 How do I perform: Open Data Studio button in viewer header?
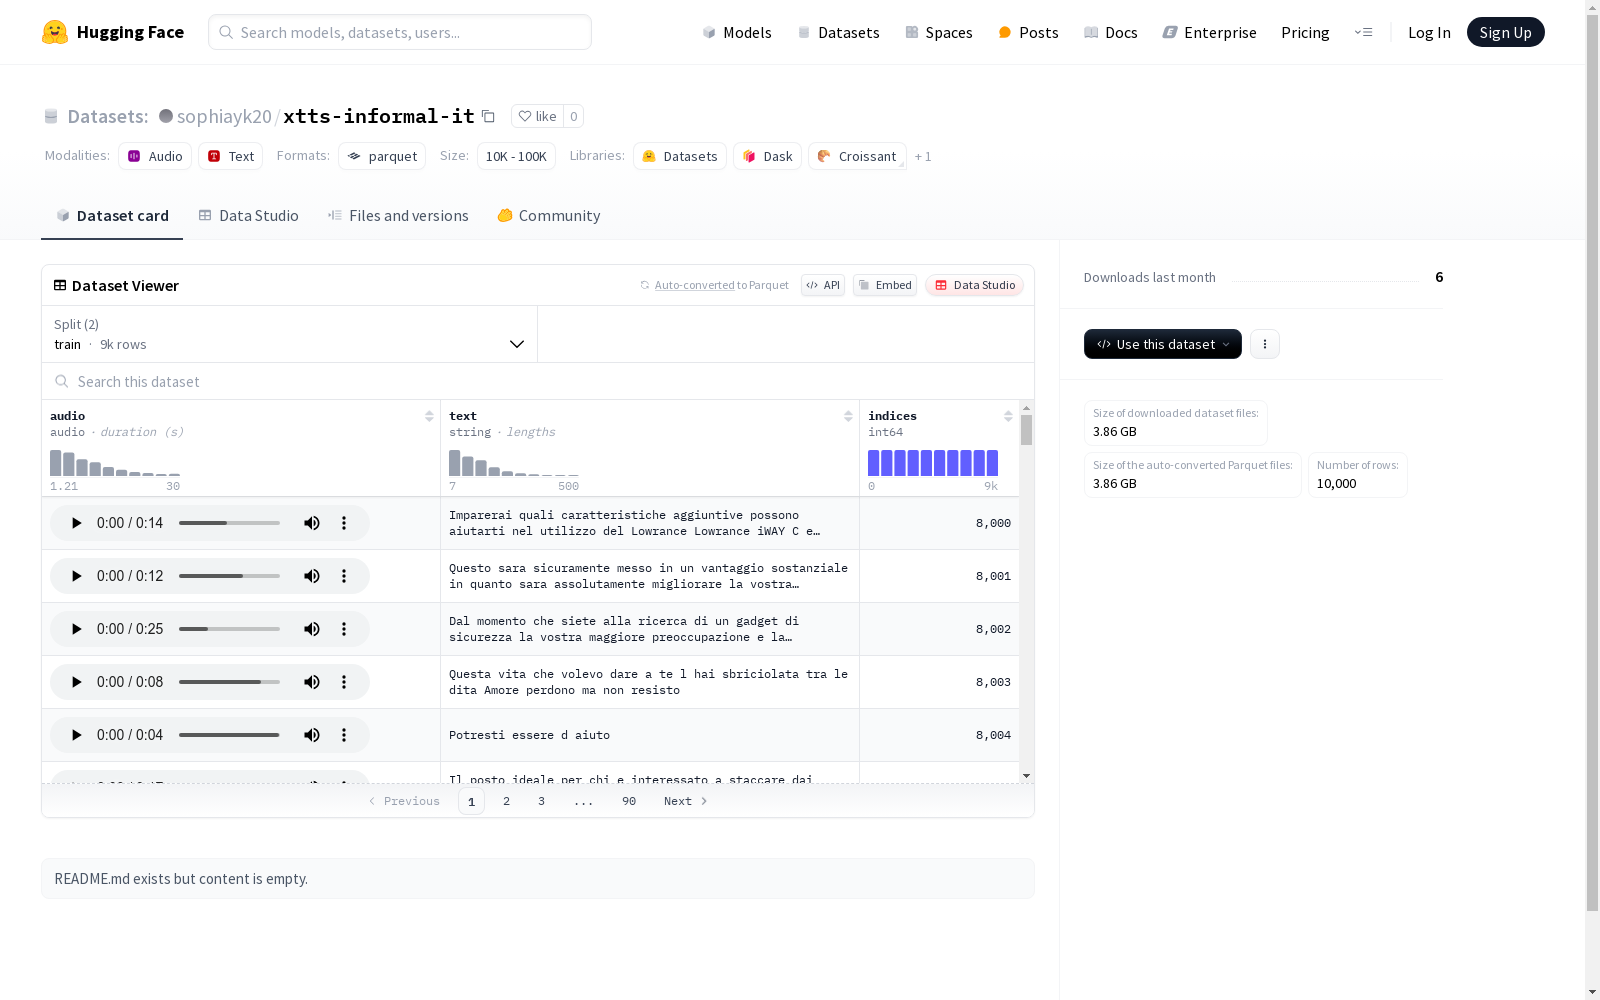pyautogui.click(x=974, y=285)
